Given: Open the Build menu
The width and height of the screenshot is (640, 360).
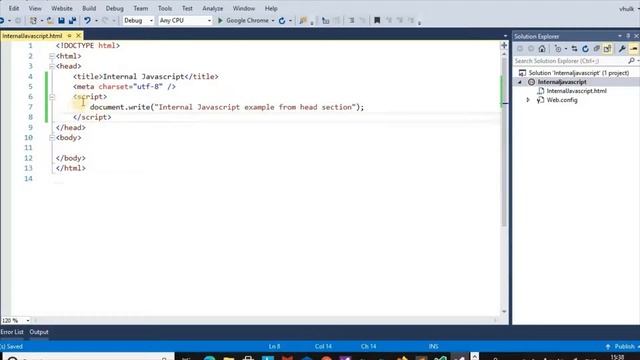Looking at the screenshot, I should point(89,8).
